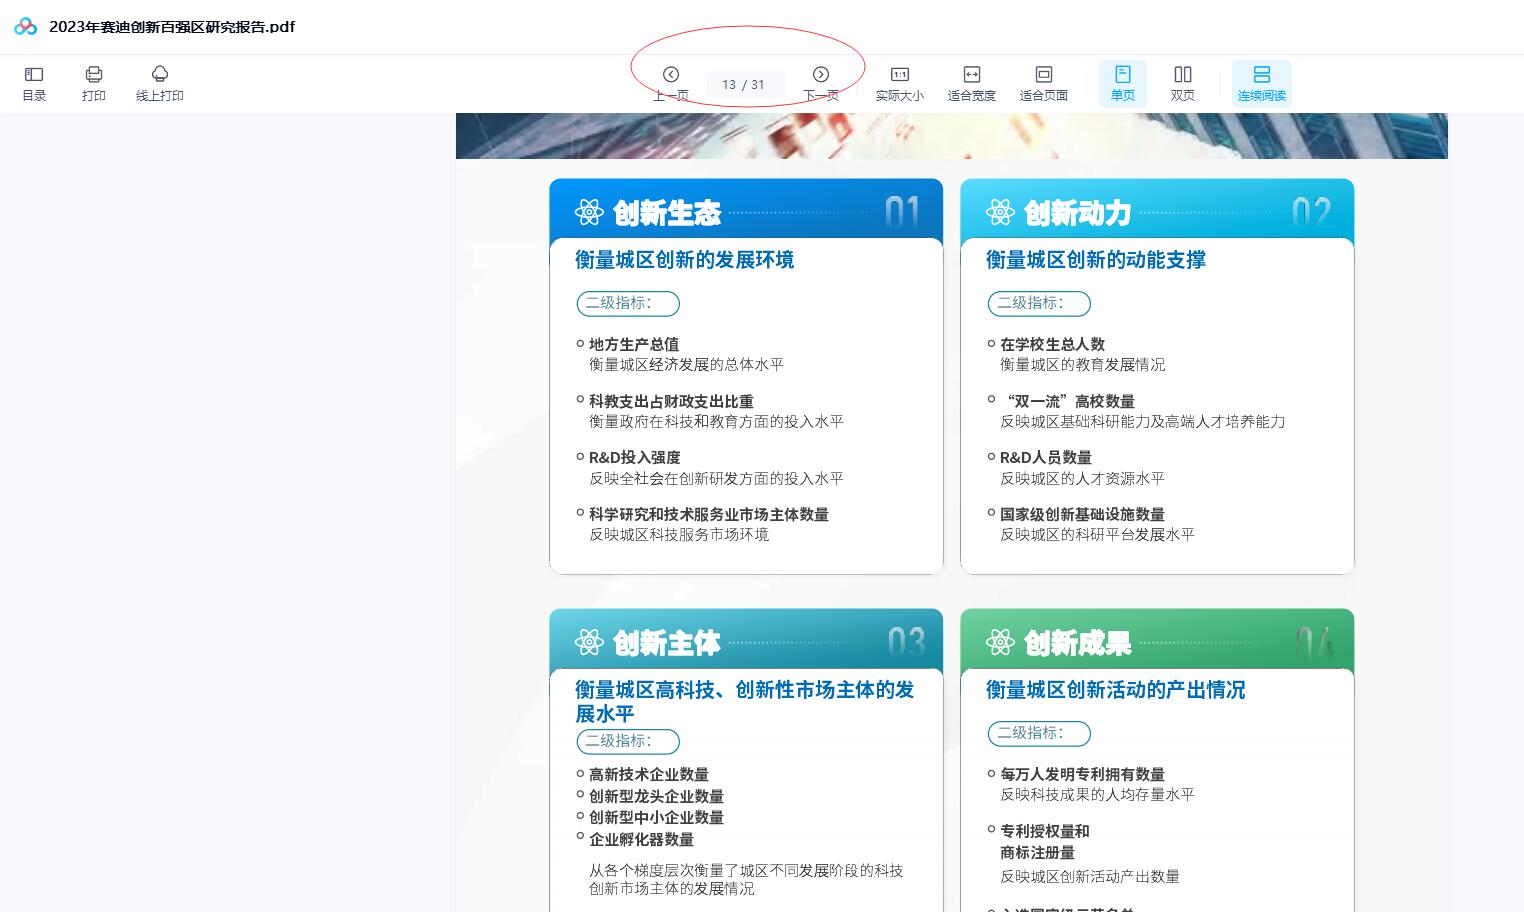Click the 创新动力 02 card header
The height and width of the screenshot is (912, 1524).
1157,212
